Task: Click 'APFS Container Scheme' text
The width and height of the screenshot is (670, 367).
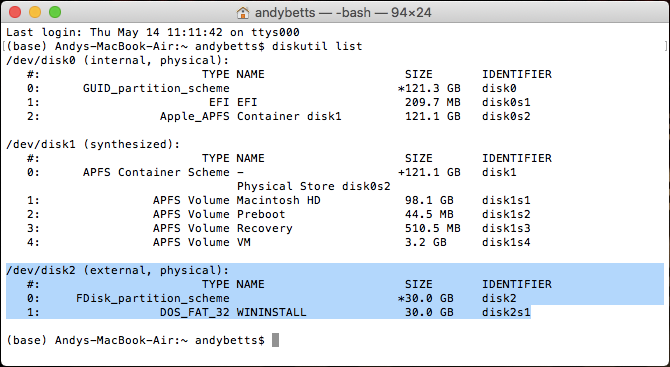Action: click(156, 172)
